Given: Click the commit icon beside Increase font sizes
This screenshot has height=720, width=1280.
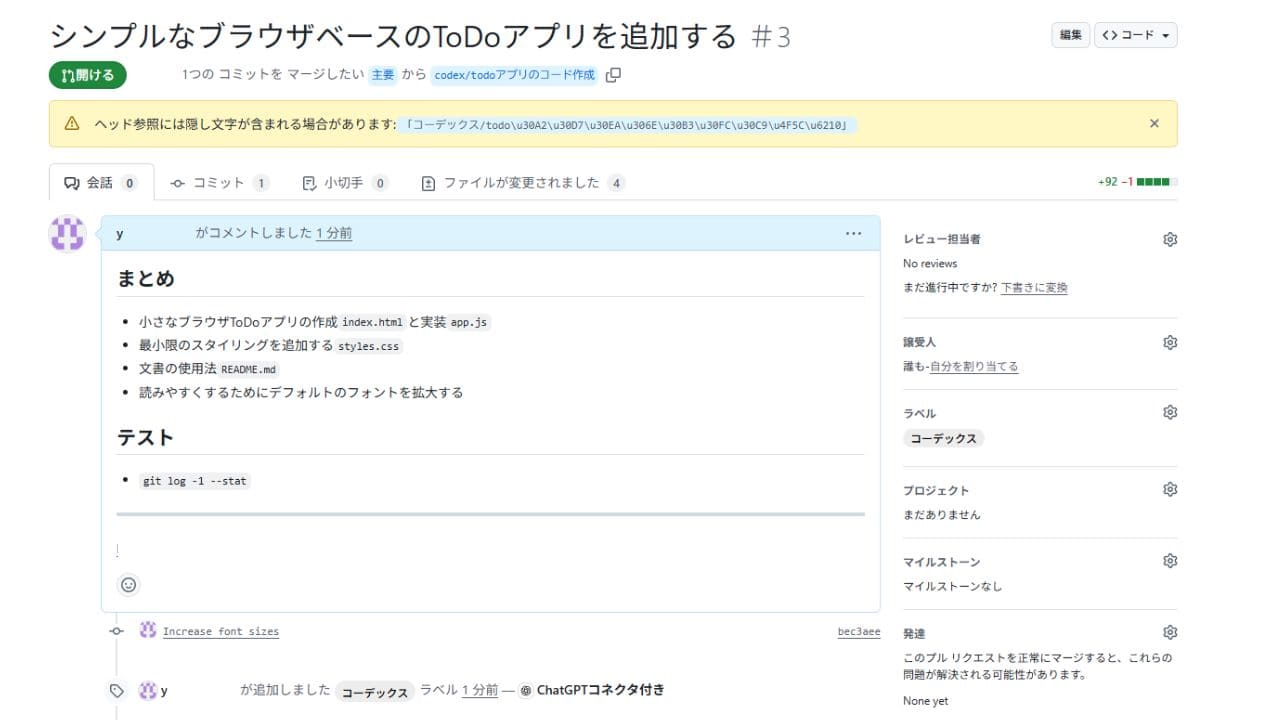Looking at the screenshot, I should (x=116, y=631).
